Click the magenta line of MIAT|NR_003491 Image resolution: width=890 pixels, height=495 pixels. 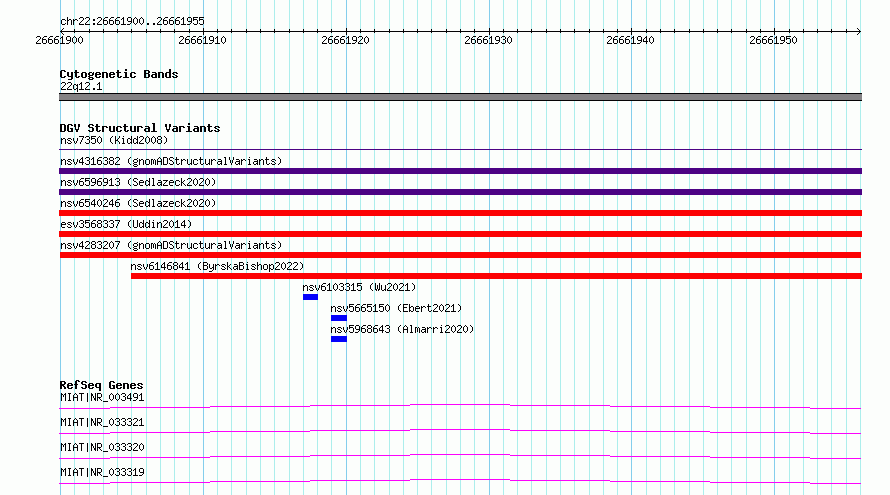[460, 406]
